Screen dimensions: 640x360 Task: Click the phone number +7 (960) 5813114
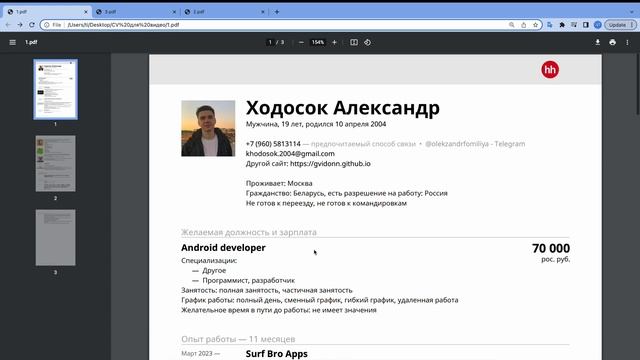(273, 144)
